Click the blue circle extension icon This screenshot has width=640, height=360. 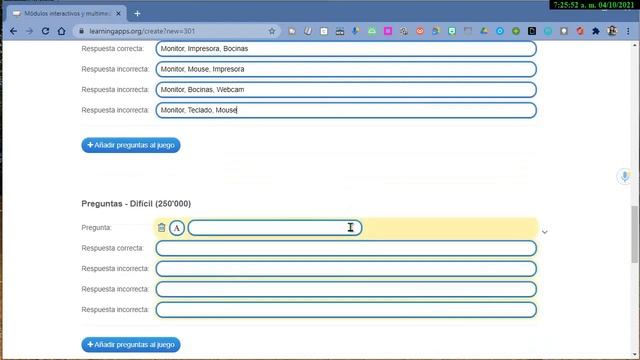pyautogui.click(x=500, y=31)
